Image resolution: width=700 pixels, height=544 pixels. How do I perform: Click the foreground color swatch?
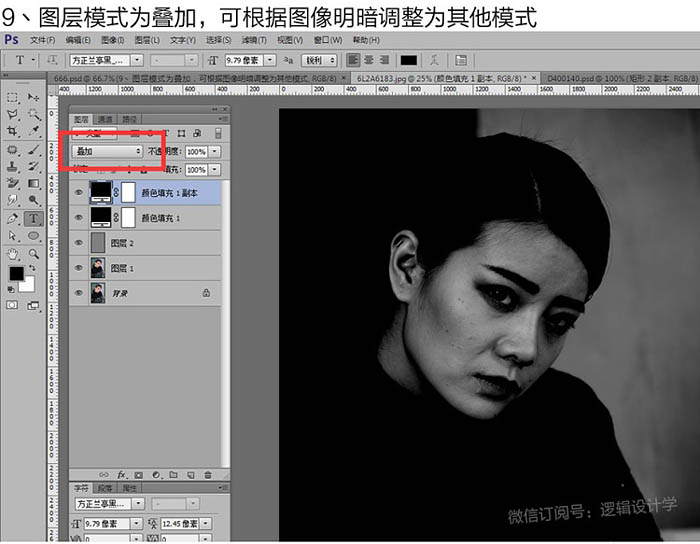[17, 273]
